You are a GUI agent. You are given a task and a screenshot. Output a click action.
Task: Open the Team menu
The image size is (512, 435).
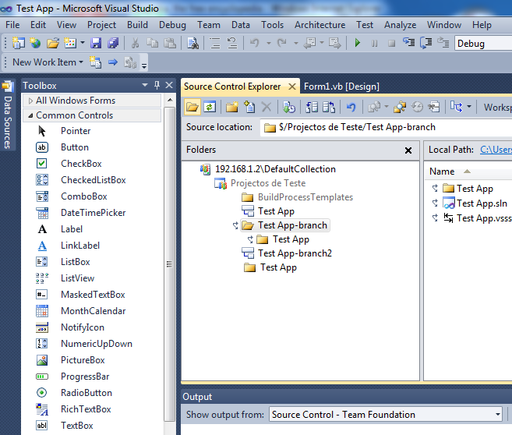click(x=209, y=25)
